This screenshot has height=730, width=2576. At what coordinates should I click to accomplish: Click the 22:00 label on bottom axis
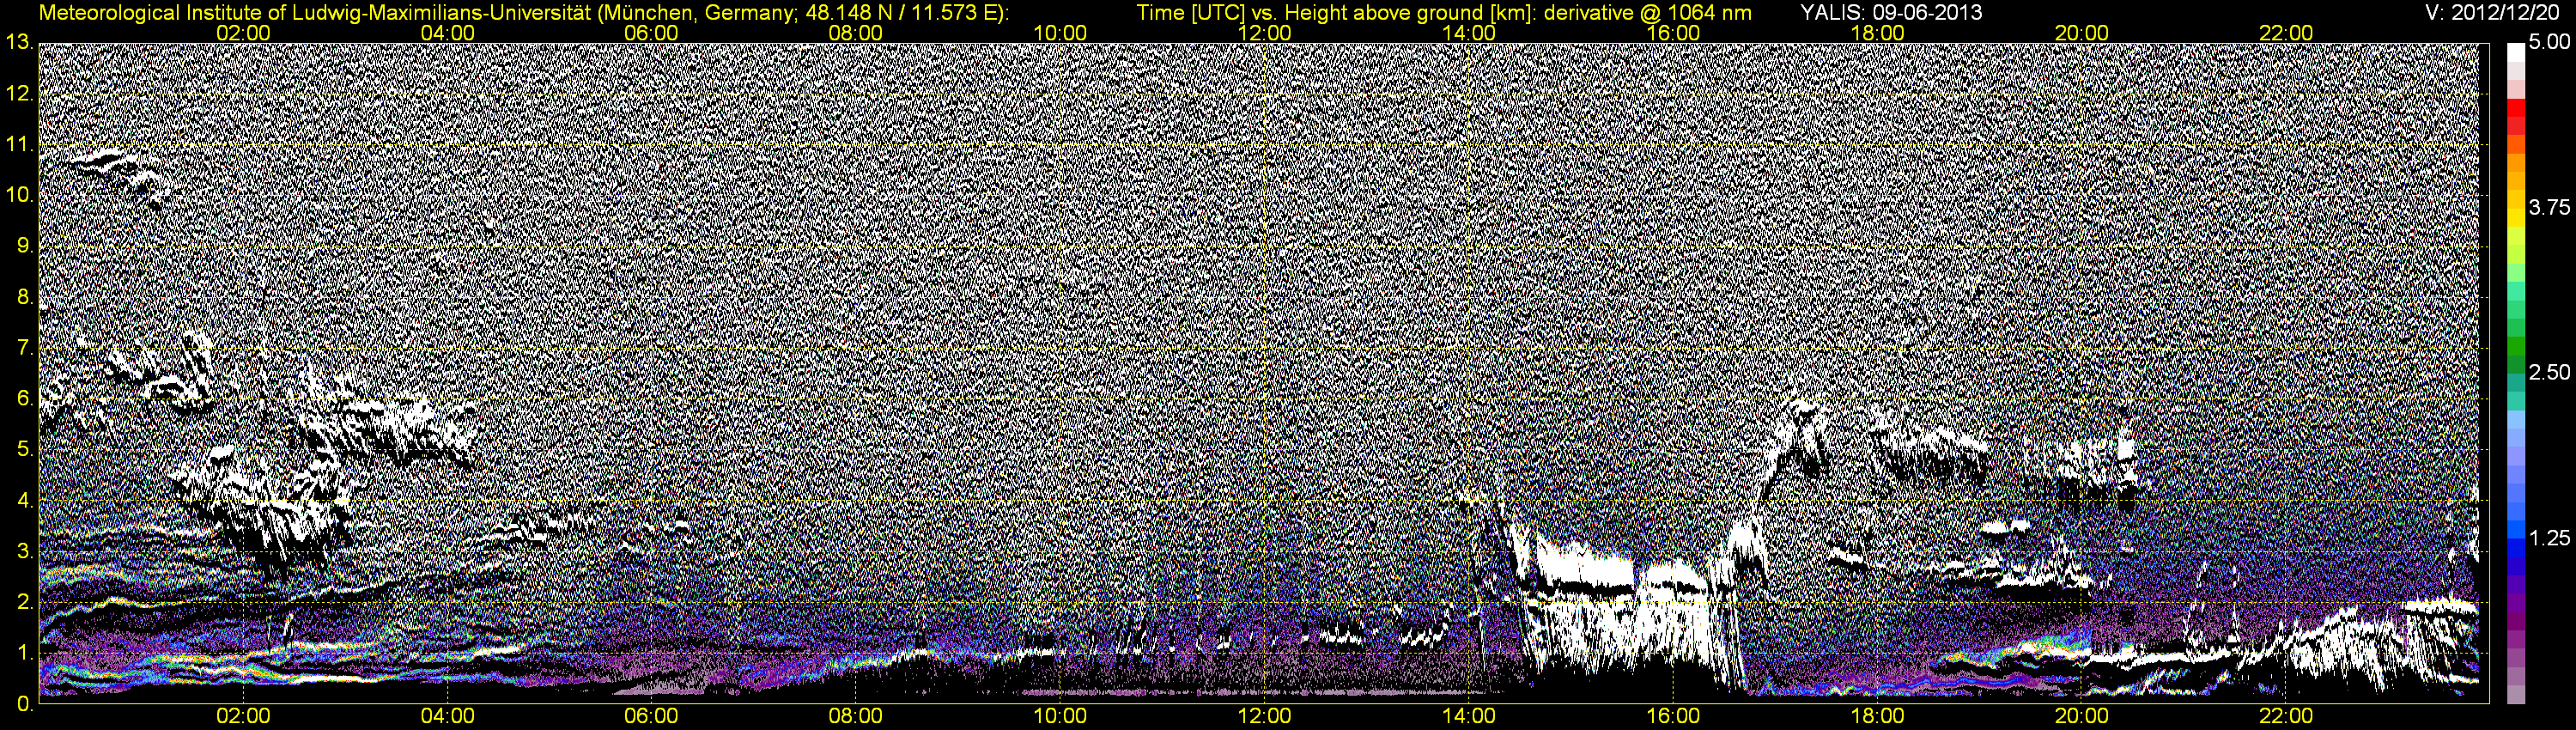2286,717
